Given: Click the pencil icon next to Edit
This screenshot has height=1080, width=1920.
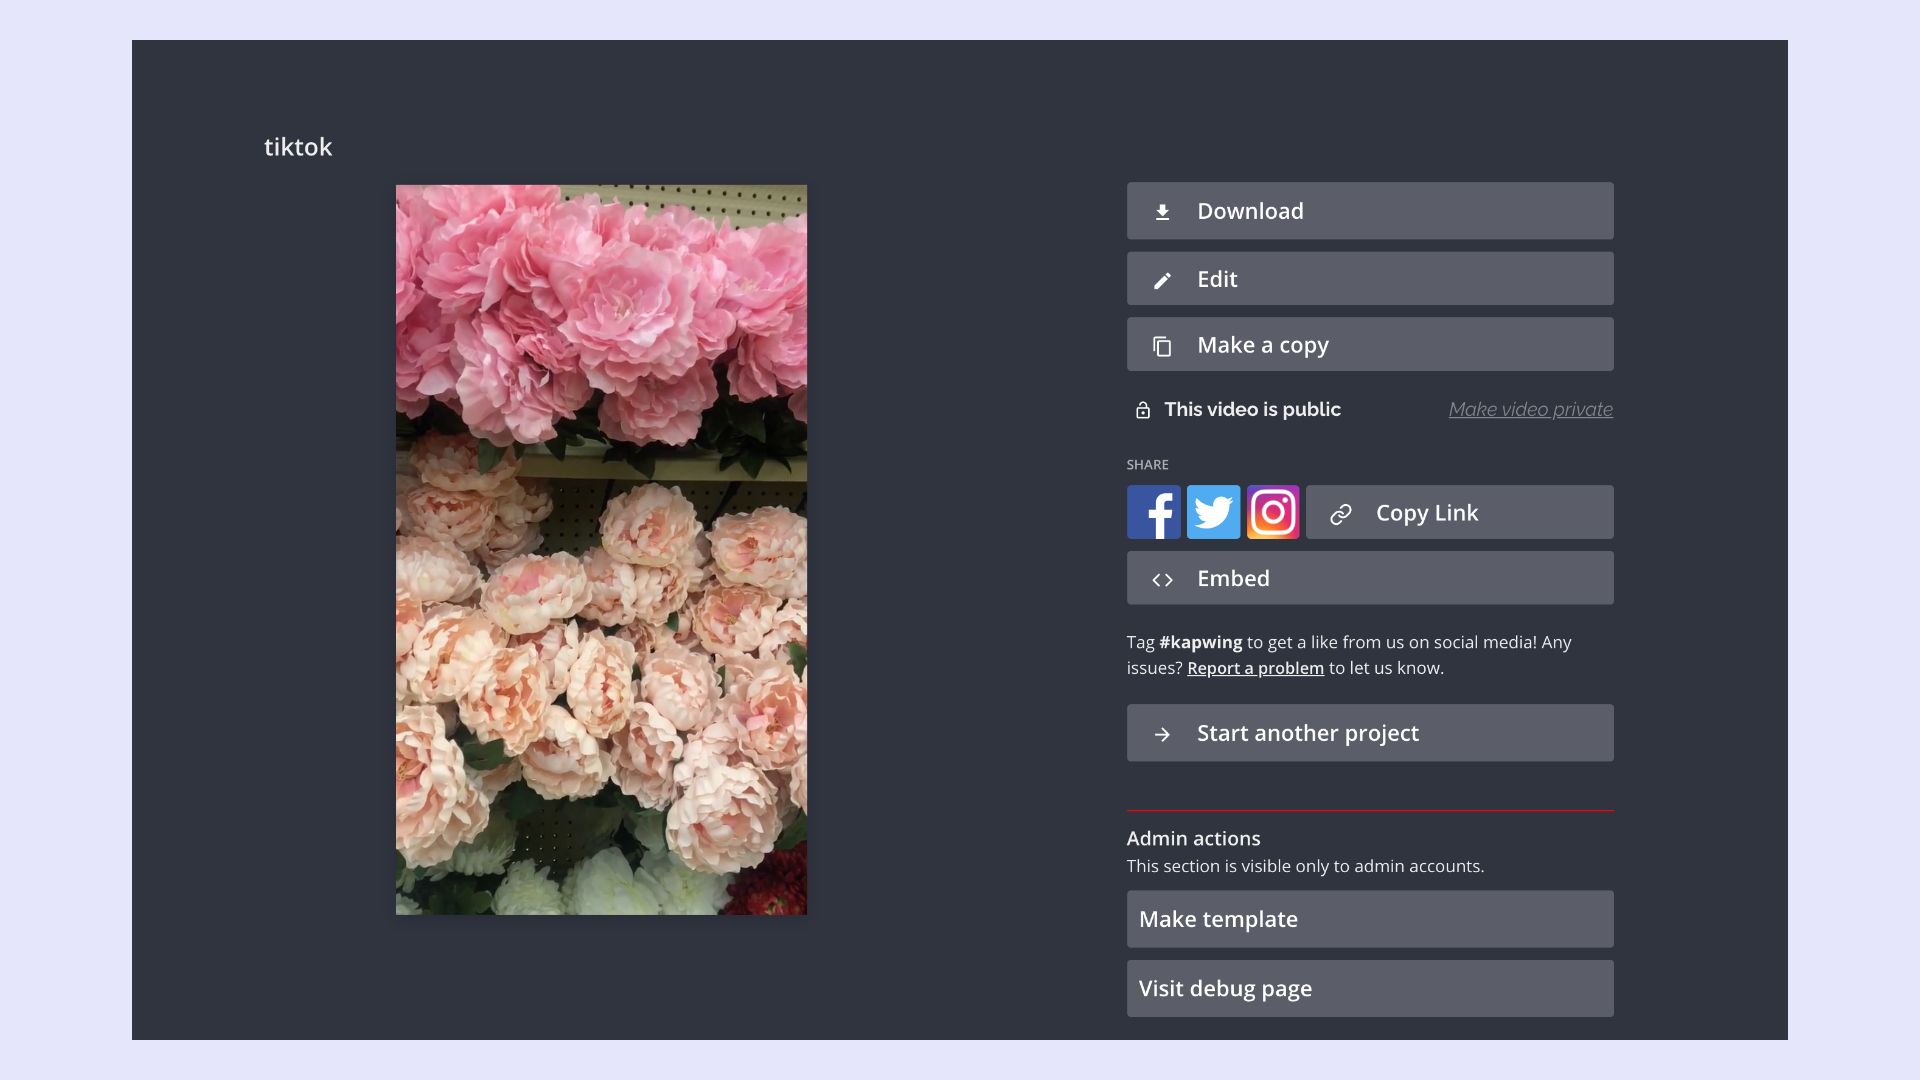Looking at the screenshot, I should 1162,280.
